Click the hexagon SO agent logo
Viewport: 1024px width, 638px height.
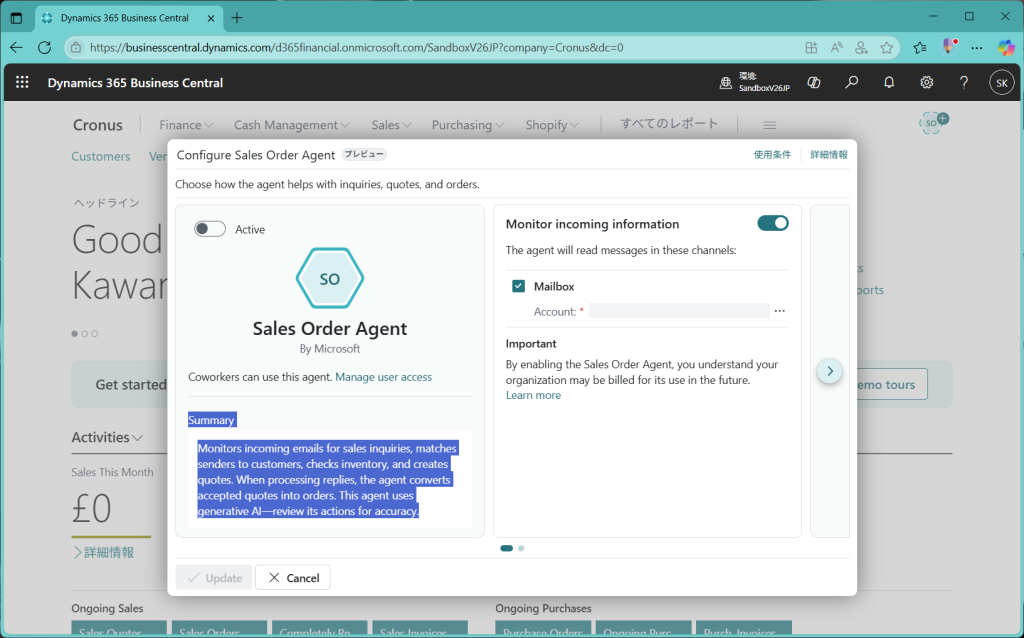330,278
